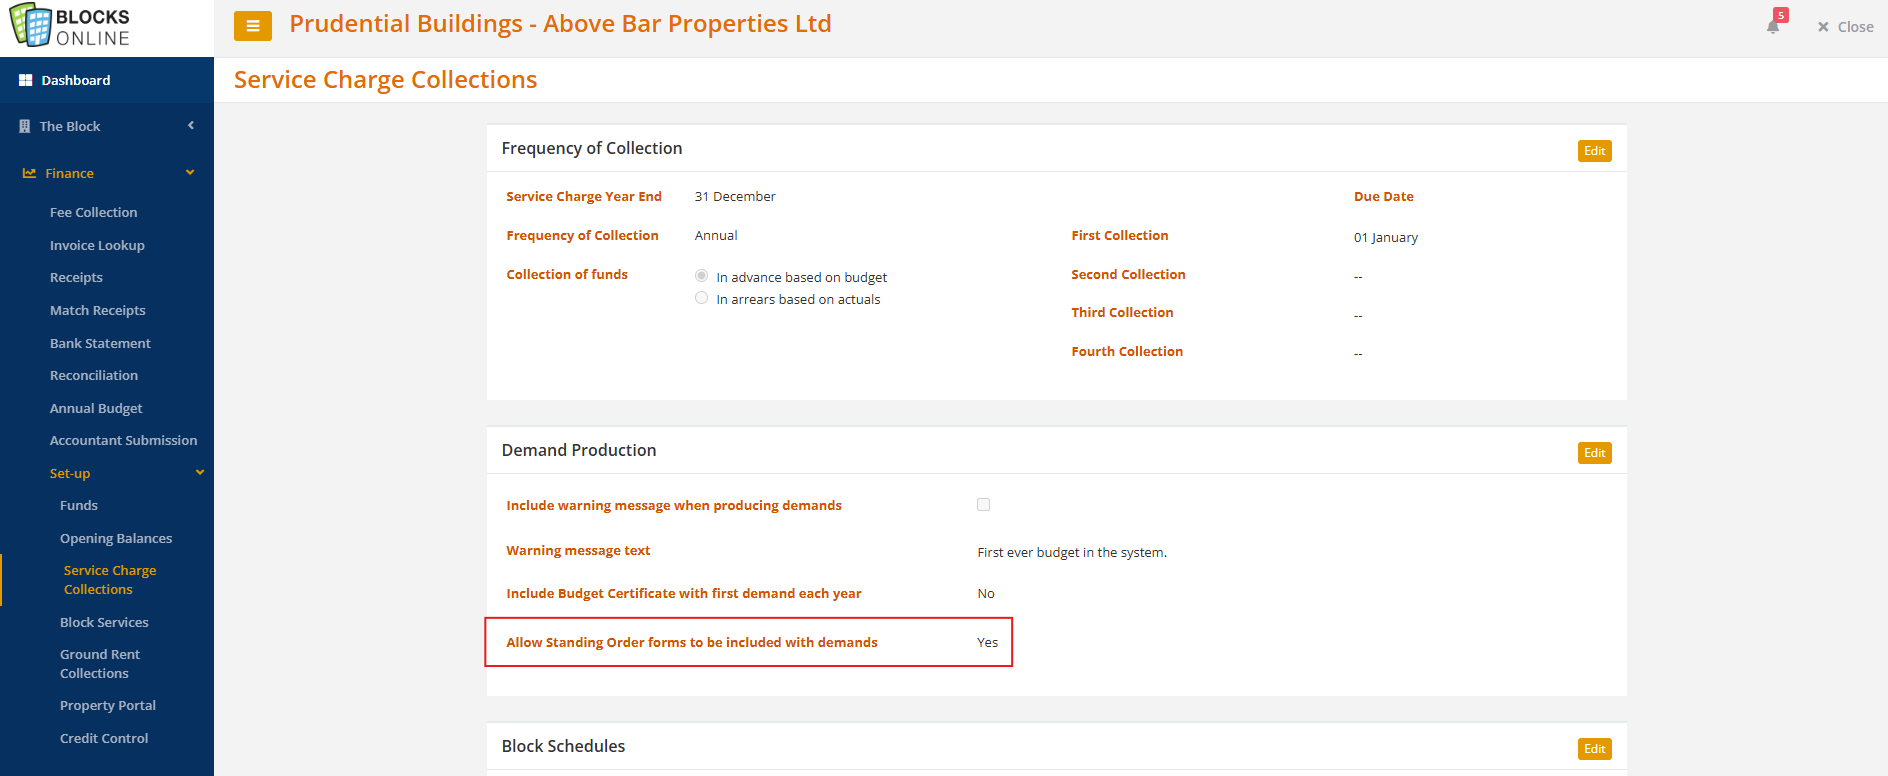Expand The Block menu chevron

(x=191, y=125)
